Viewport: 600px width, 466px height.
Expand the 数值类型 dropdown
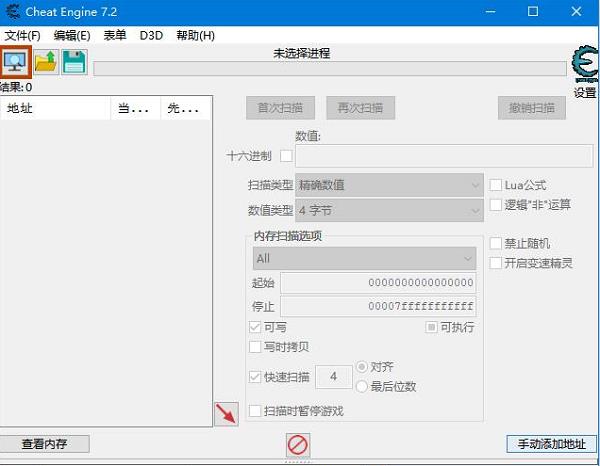(390, 211)
